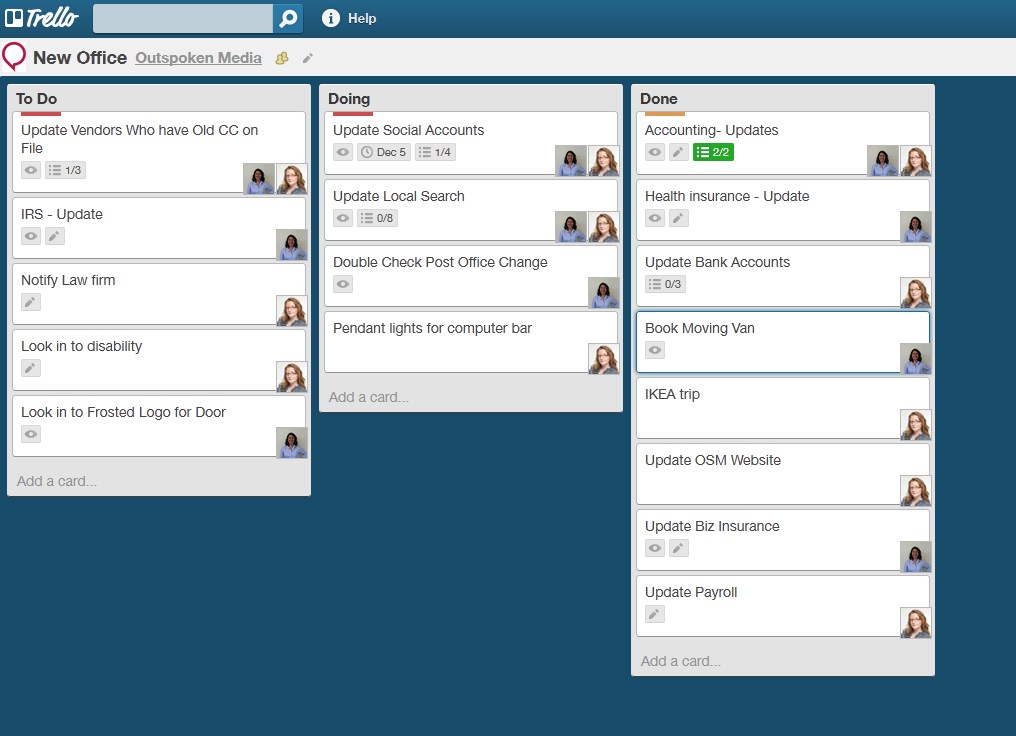The width and height of the screenshot is (1016, 736).
Task: Click the red balloon organization logo
Action: [x=14, y=57]
